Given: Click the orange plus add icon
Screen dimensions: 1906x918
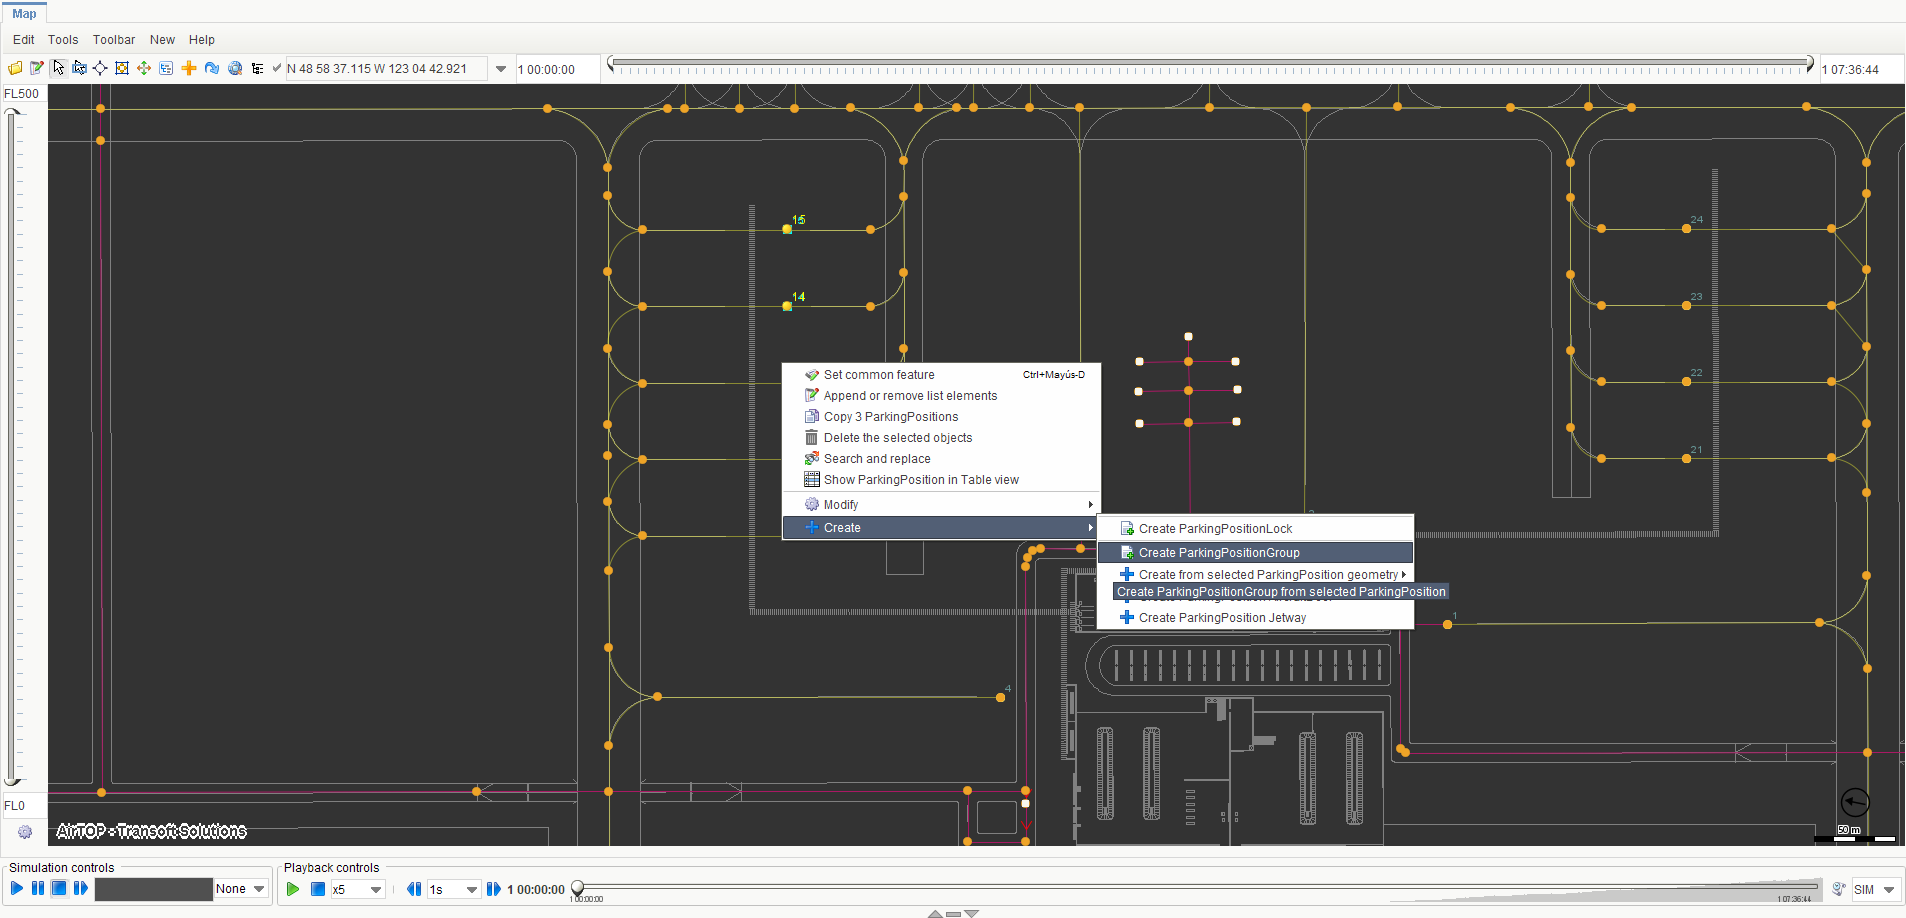Looking at the screenshot, I should click(x=188, y=68).
